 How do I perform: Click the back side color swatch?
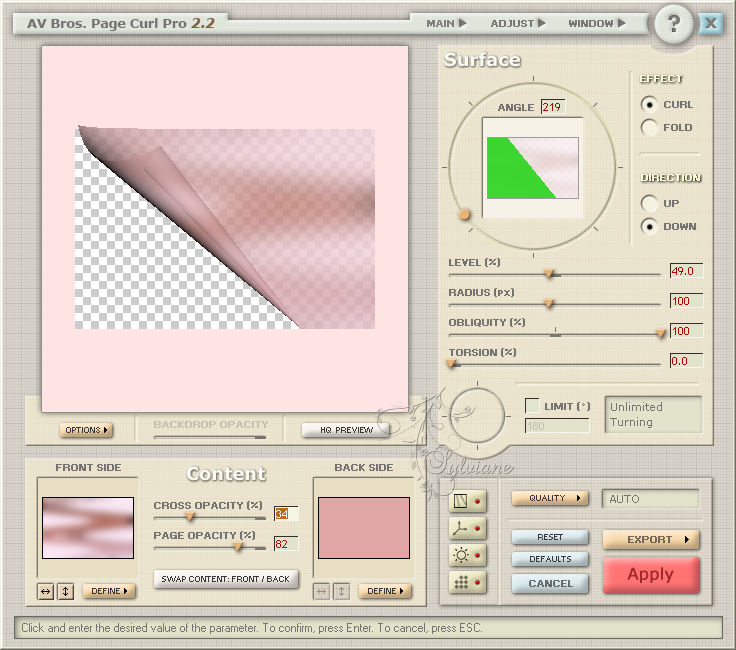click(364, 528)
